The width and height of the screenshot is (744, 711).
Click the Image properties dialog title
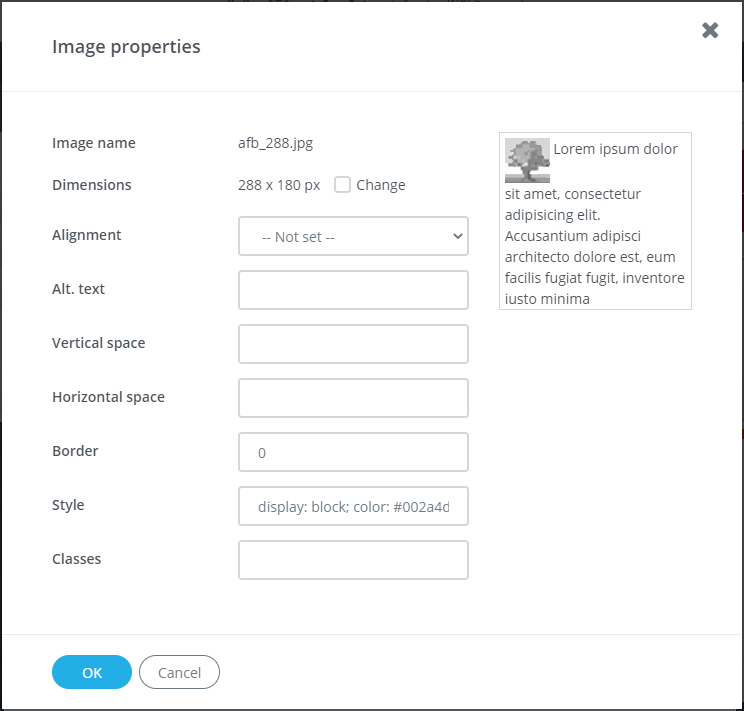(126, 47)
